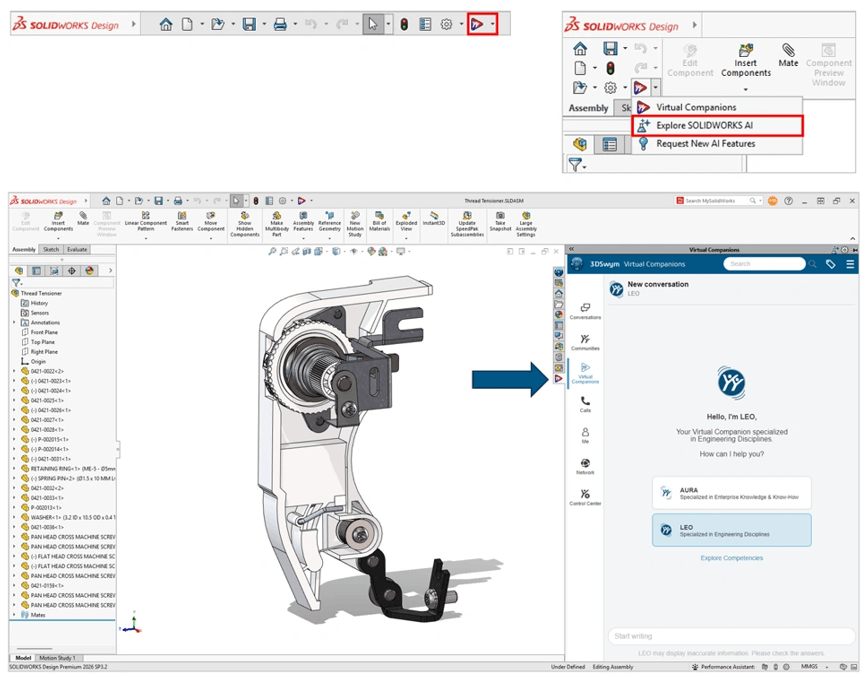The image size is (867, 678).
Task: Click the Help question-mark icon
Action: pyautogui.click(x=788, y=201)
